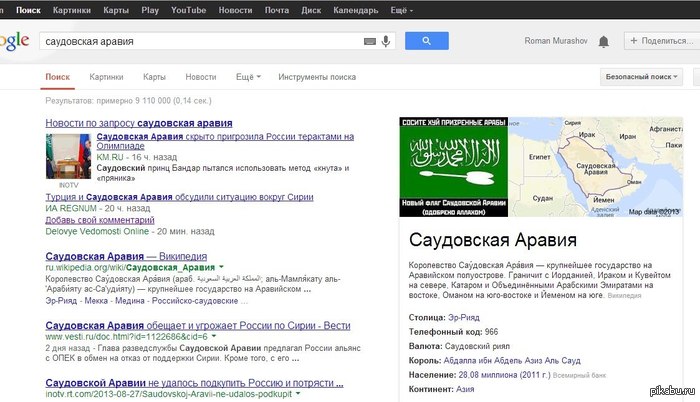Open the Азия continent link
The image size is (700, 402).
coord(465,389)
